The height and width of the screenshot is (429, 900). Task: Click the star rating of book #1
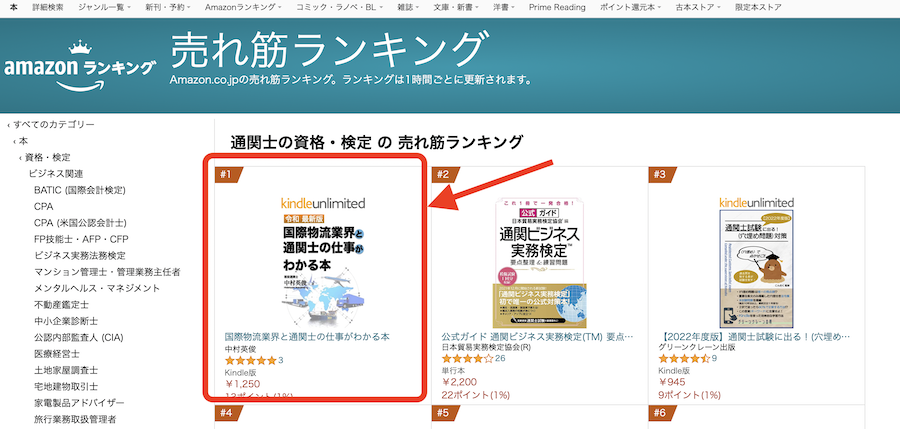(249, 360)
